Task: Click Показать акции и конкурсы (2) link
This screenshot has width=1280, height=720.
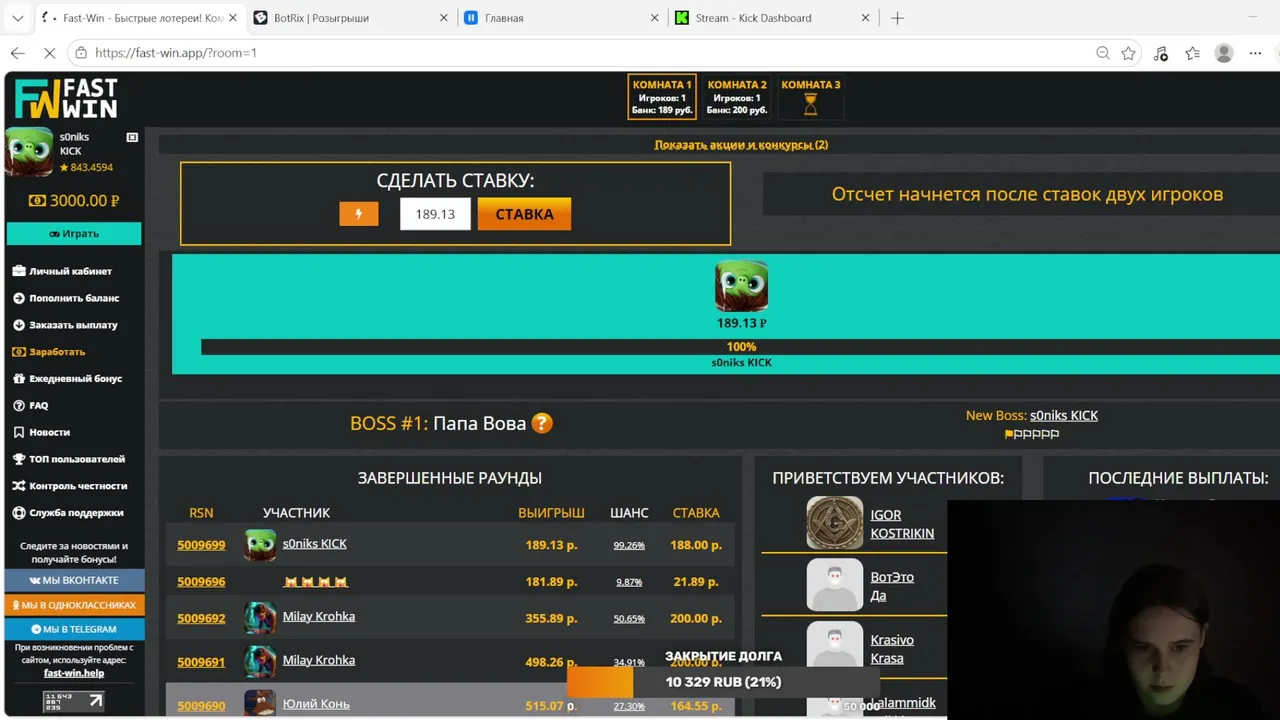Action: click(x=741, y=145)
